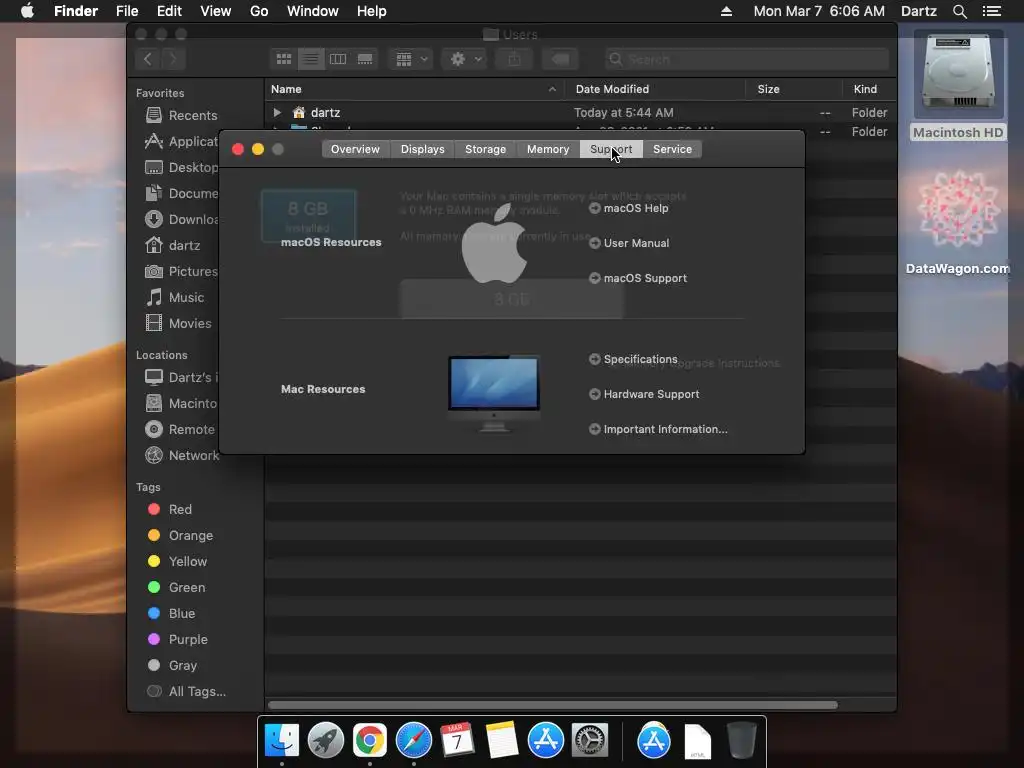Switch Finder to list view

311,59
